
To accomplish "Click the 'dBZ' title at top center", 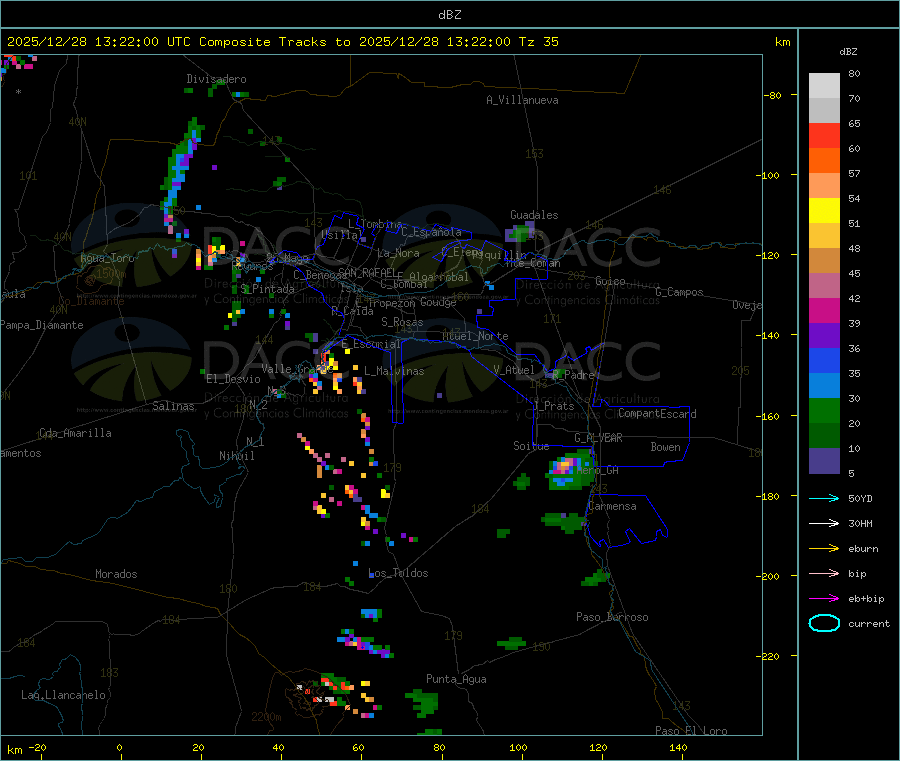I will coord(449,15).
